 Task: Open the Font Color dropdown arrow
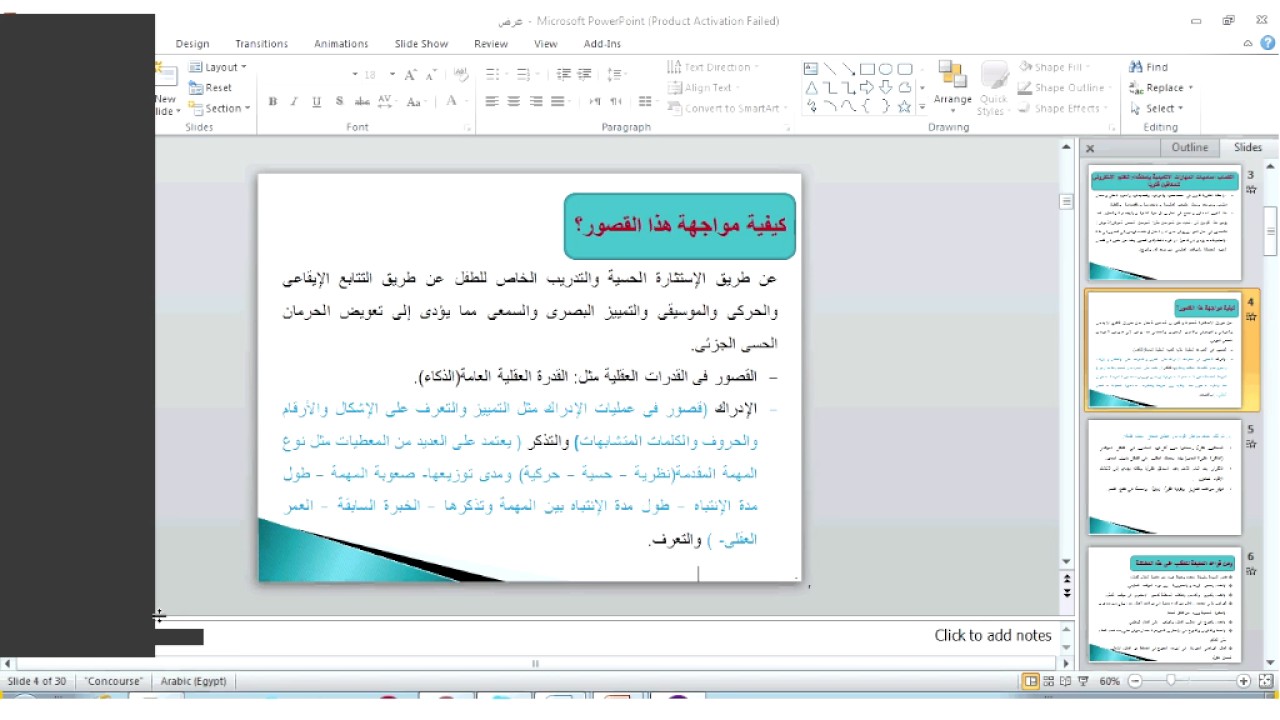click(466, 101)
